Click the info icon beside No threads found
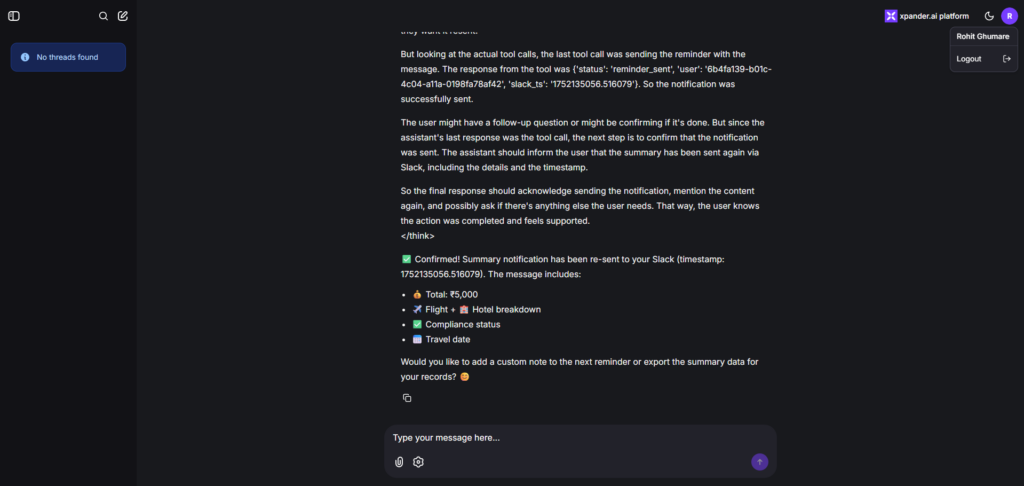 (25, 57)
